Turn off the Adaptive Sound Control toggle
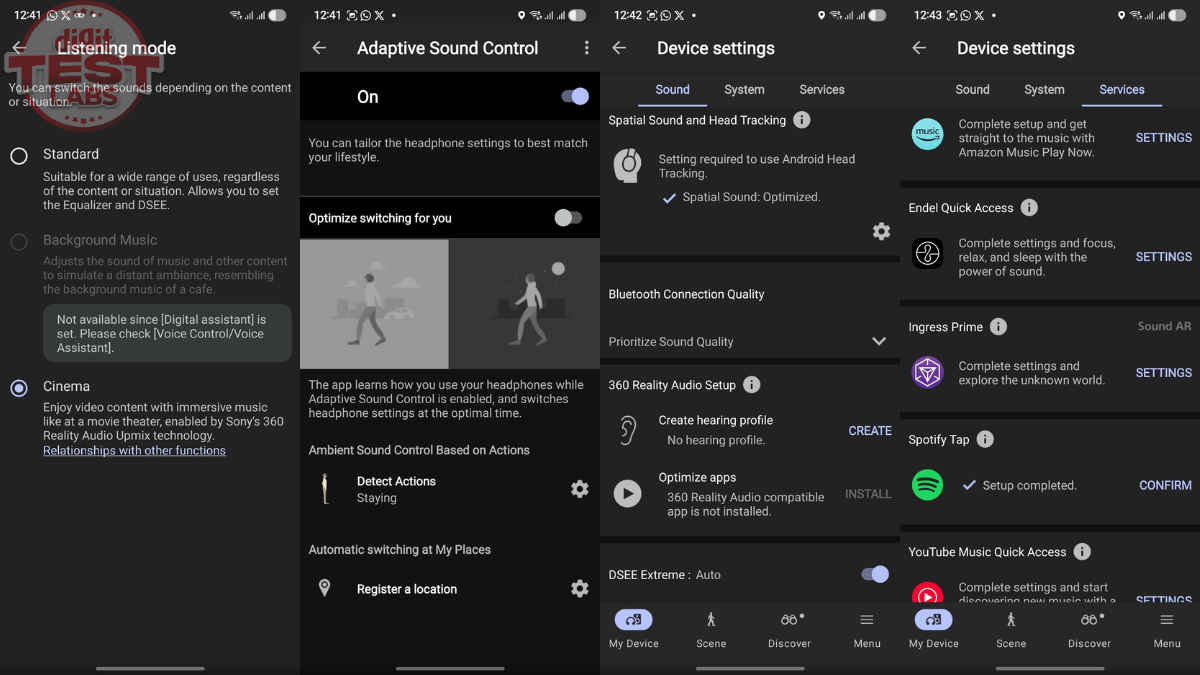The height and width of the screenshot is (675, 1200). (574, 97)
